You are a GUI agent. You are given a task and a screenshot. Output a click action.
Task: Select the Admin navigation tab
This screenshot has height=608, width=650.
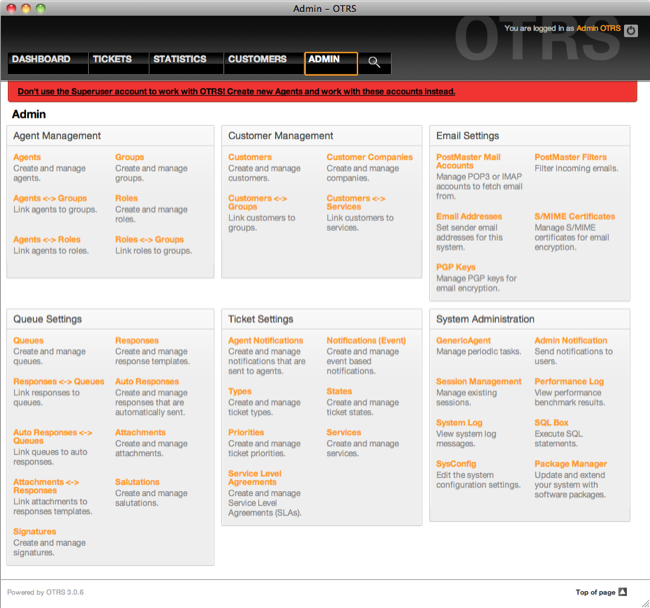click(331, 63)
